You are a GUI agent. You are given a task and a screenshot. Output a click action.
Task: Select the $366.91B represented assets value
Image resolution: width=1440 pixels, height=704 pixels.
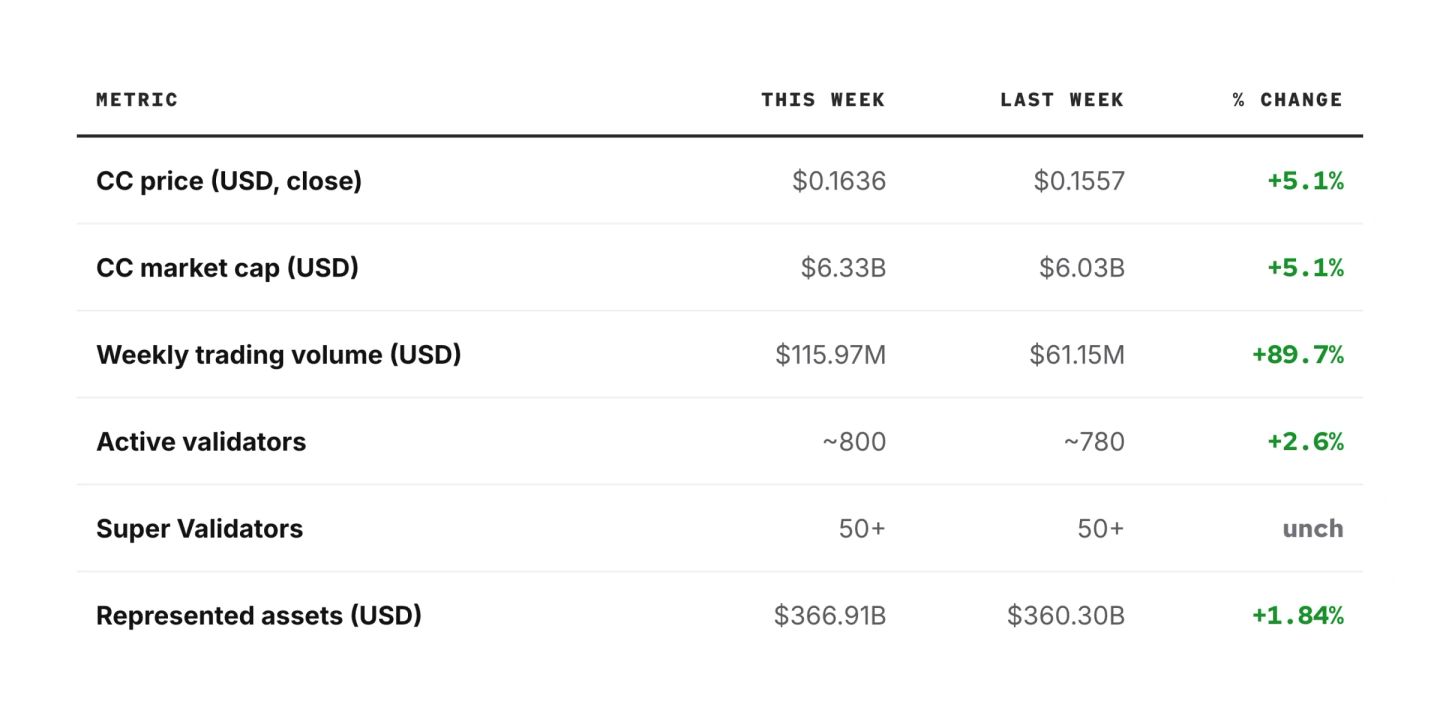pyautogui.click(x=830, y=616)
